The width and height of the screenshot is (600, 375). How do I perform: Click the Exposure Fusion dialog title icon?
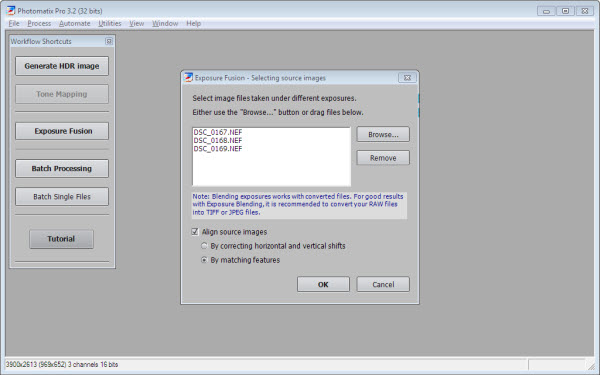(188, 78)
